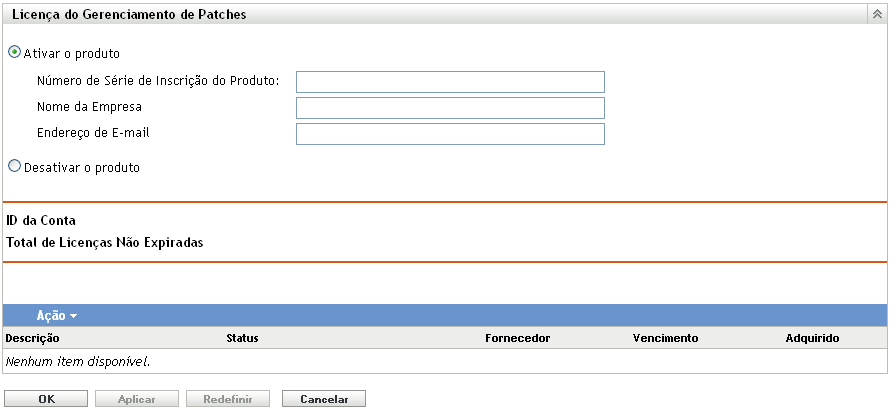The height and width of the screenshot is (411, 890).
Task: Click the Licença do Gerenciamento de Patches title
Action: pos(128,16)
